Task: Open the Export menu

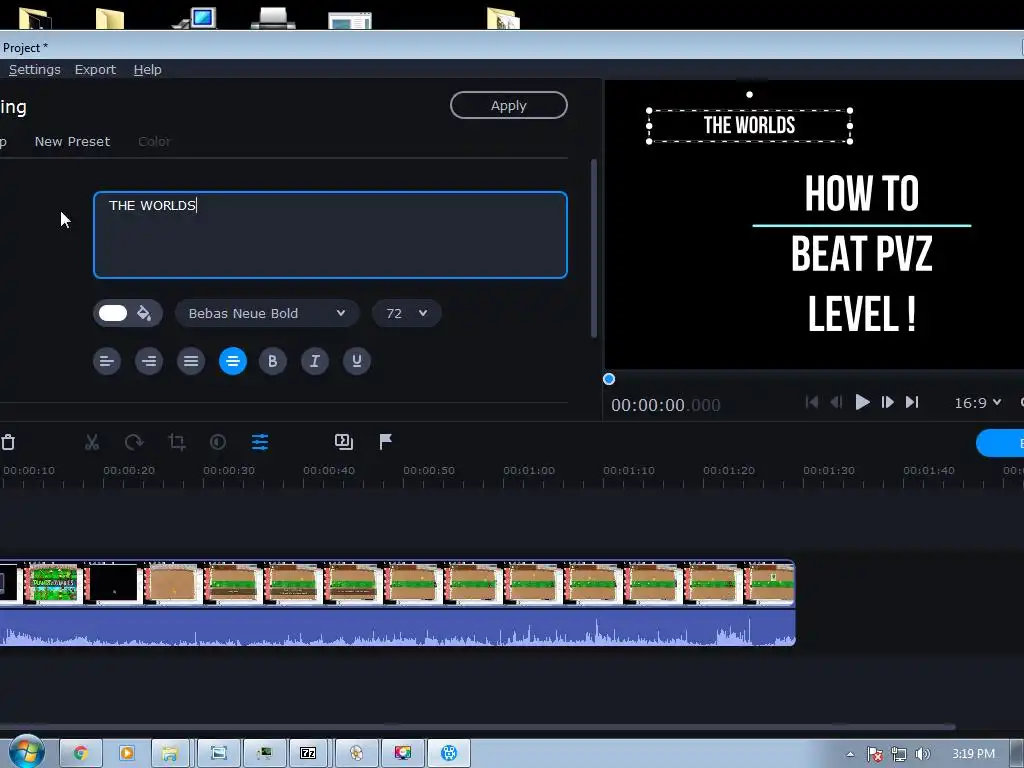Action: pyautogui.click(x=95, y=69)
